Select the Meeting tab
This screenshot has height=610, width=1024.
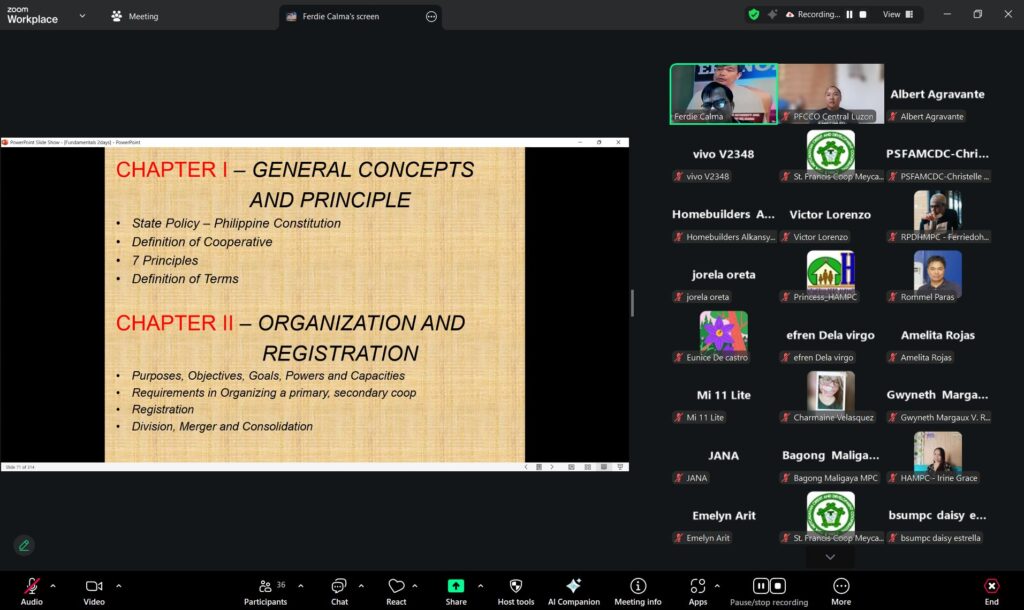click(135, 16)
